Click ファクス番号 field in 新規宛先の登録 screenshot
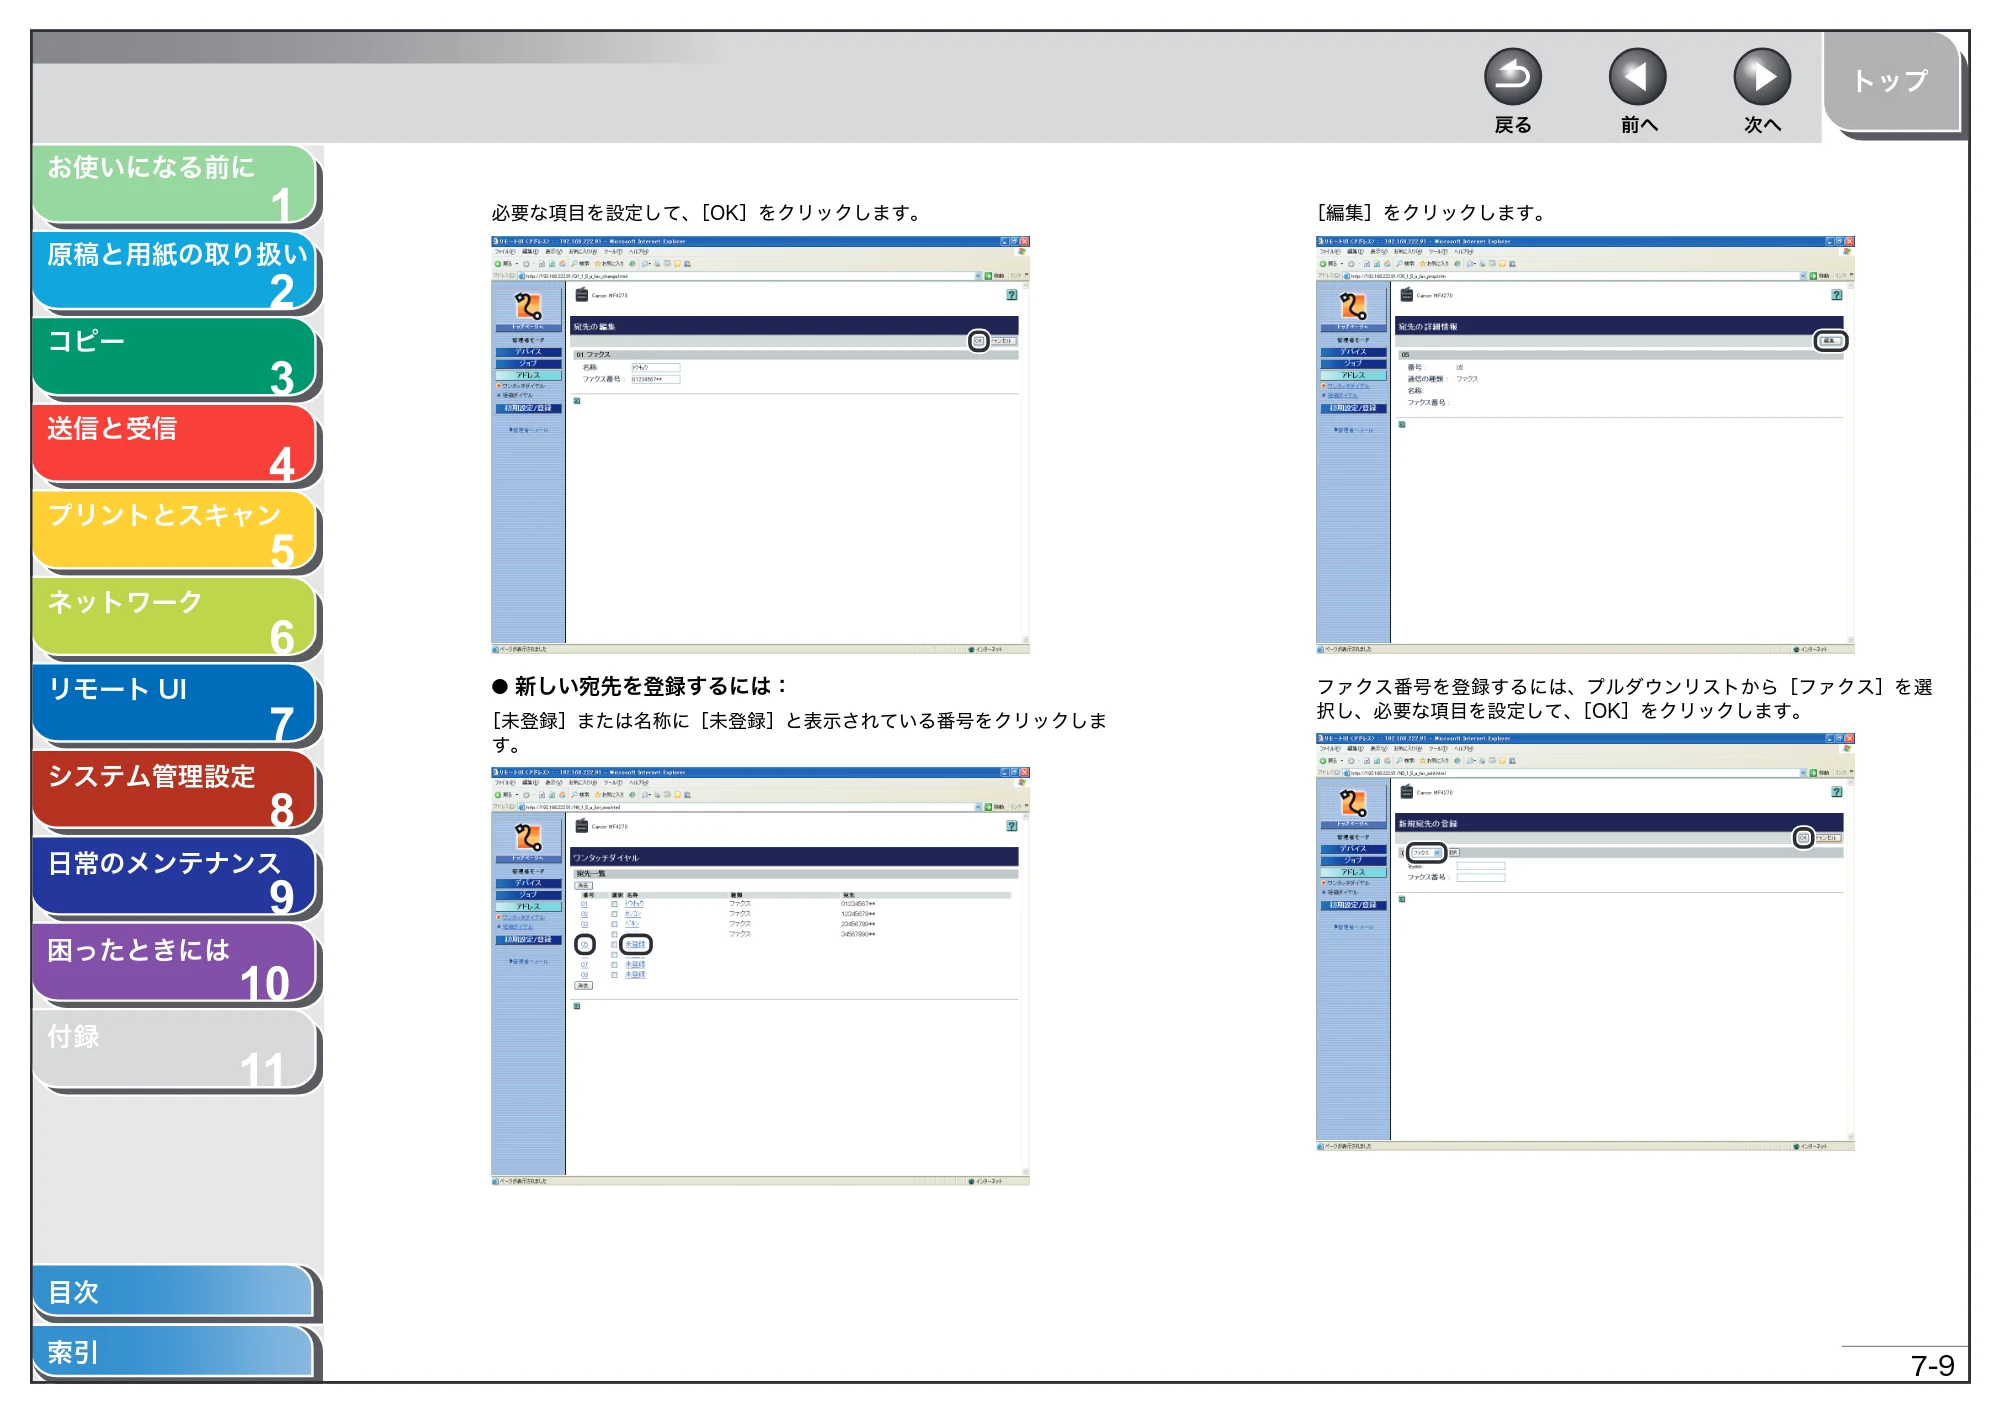 point(1480,877)
